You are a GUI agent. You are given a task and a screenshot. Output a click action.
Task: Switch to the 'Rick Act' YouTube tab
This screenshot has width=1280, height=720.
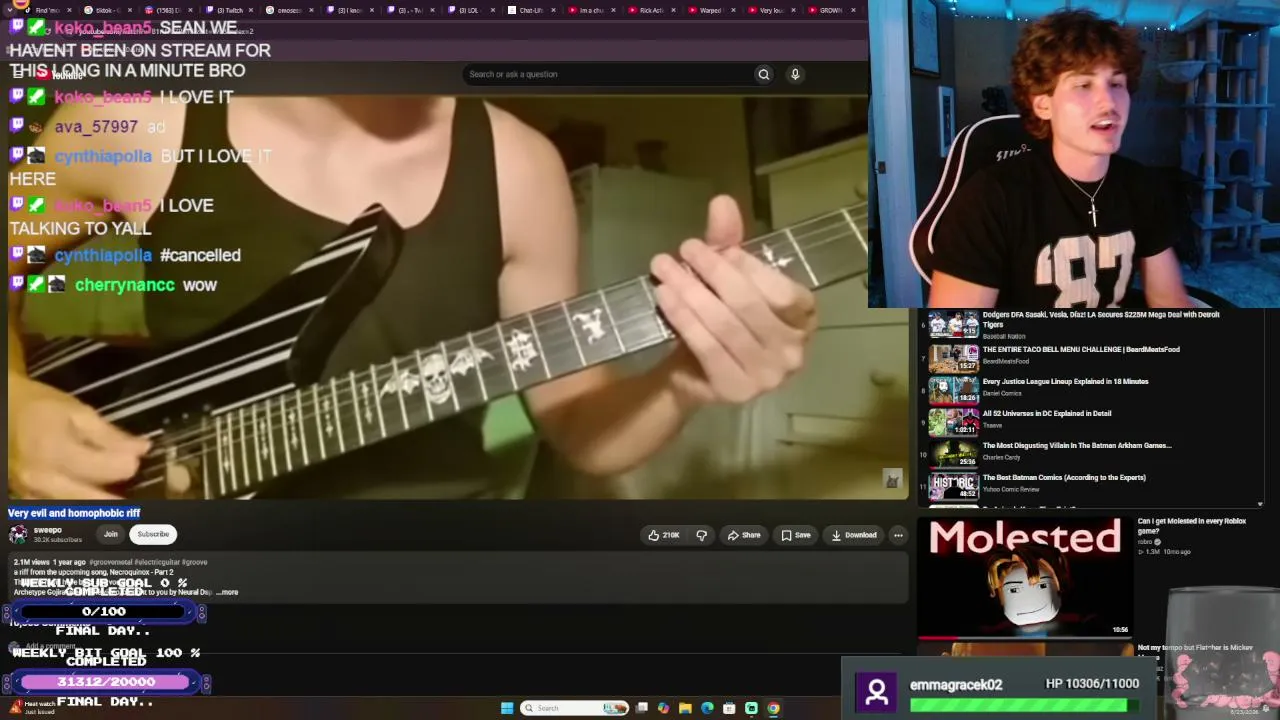[650, 10]
